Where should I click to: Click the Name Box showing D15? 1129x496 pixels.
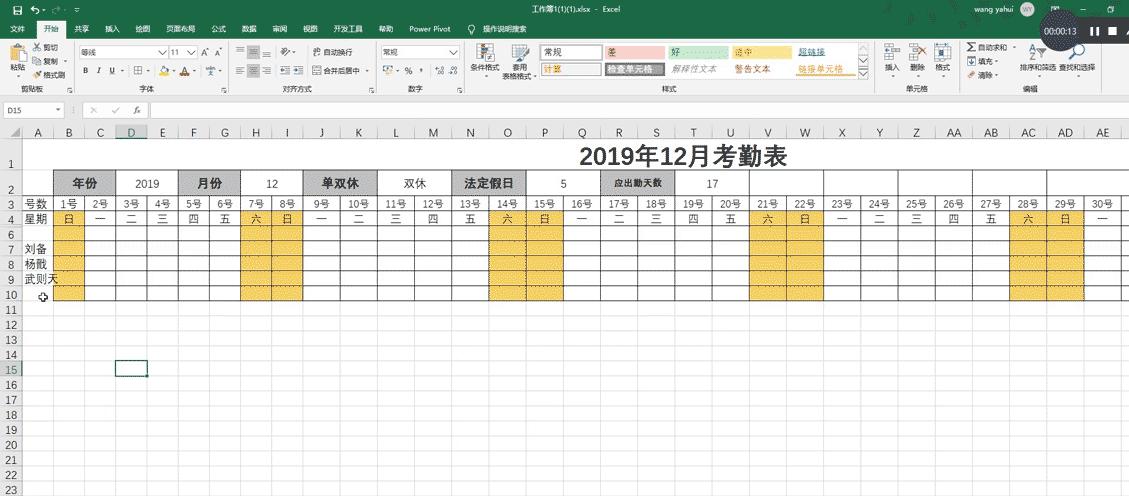click(34, 110)
